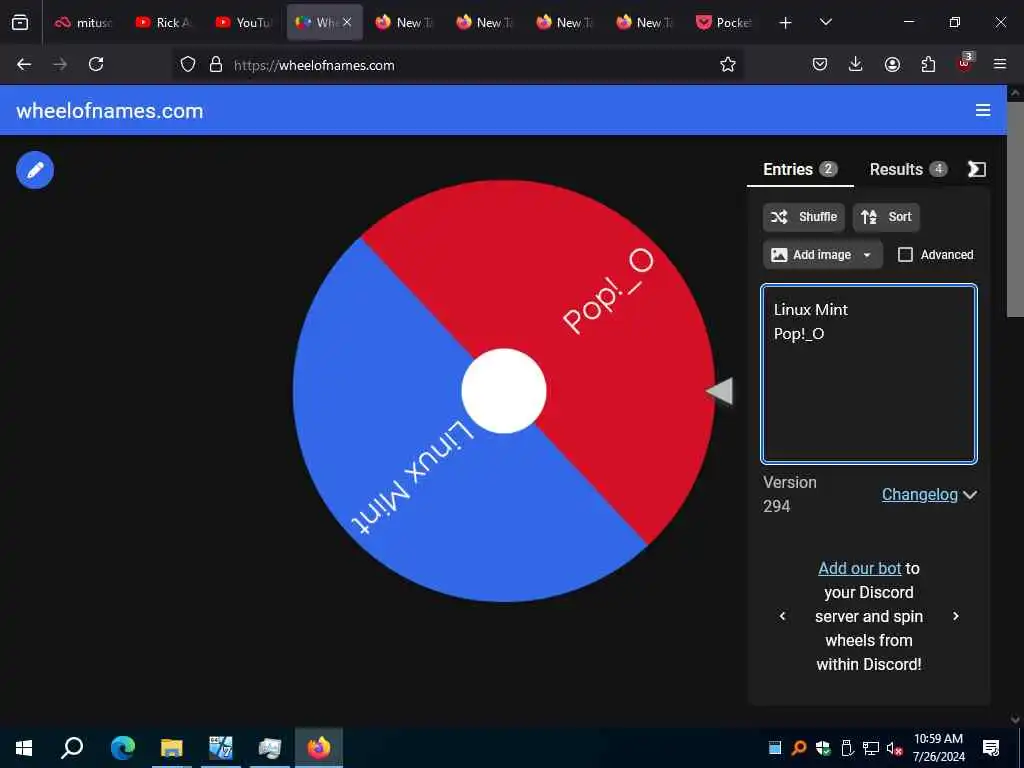Screen dimensions: 1024x768
Task: Sort the wheel entries
Action: pyautogui.click(x=886, y=217)
